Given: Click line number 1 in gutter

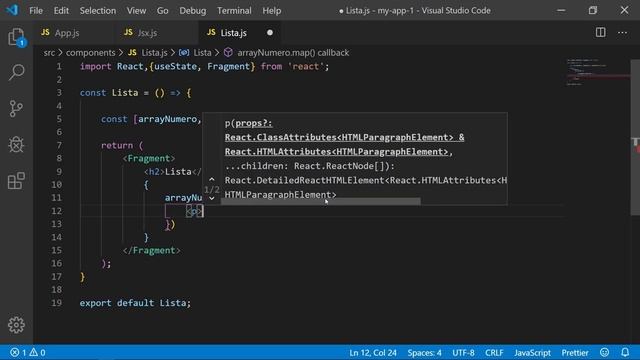Looking at the screenshot, I should (59, 67).
